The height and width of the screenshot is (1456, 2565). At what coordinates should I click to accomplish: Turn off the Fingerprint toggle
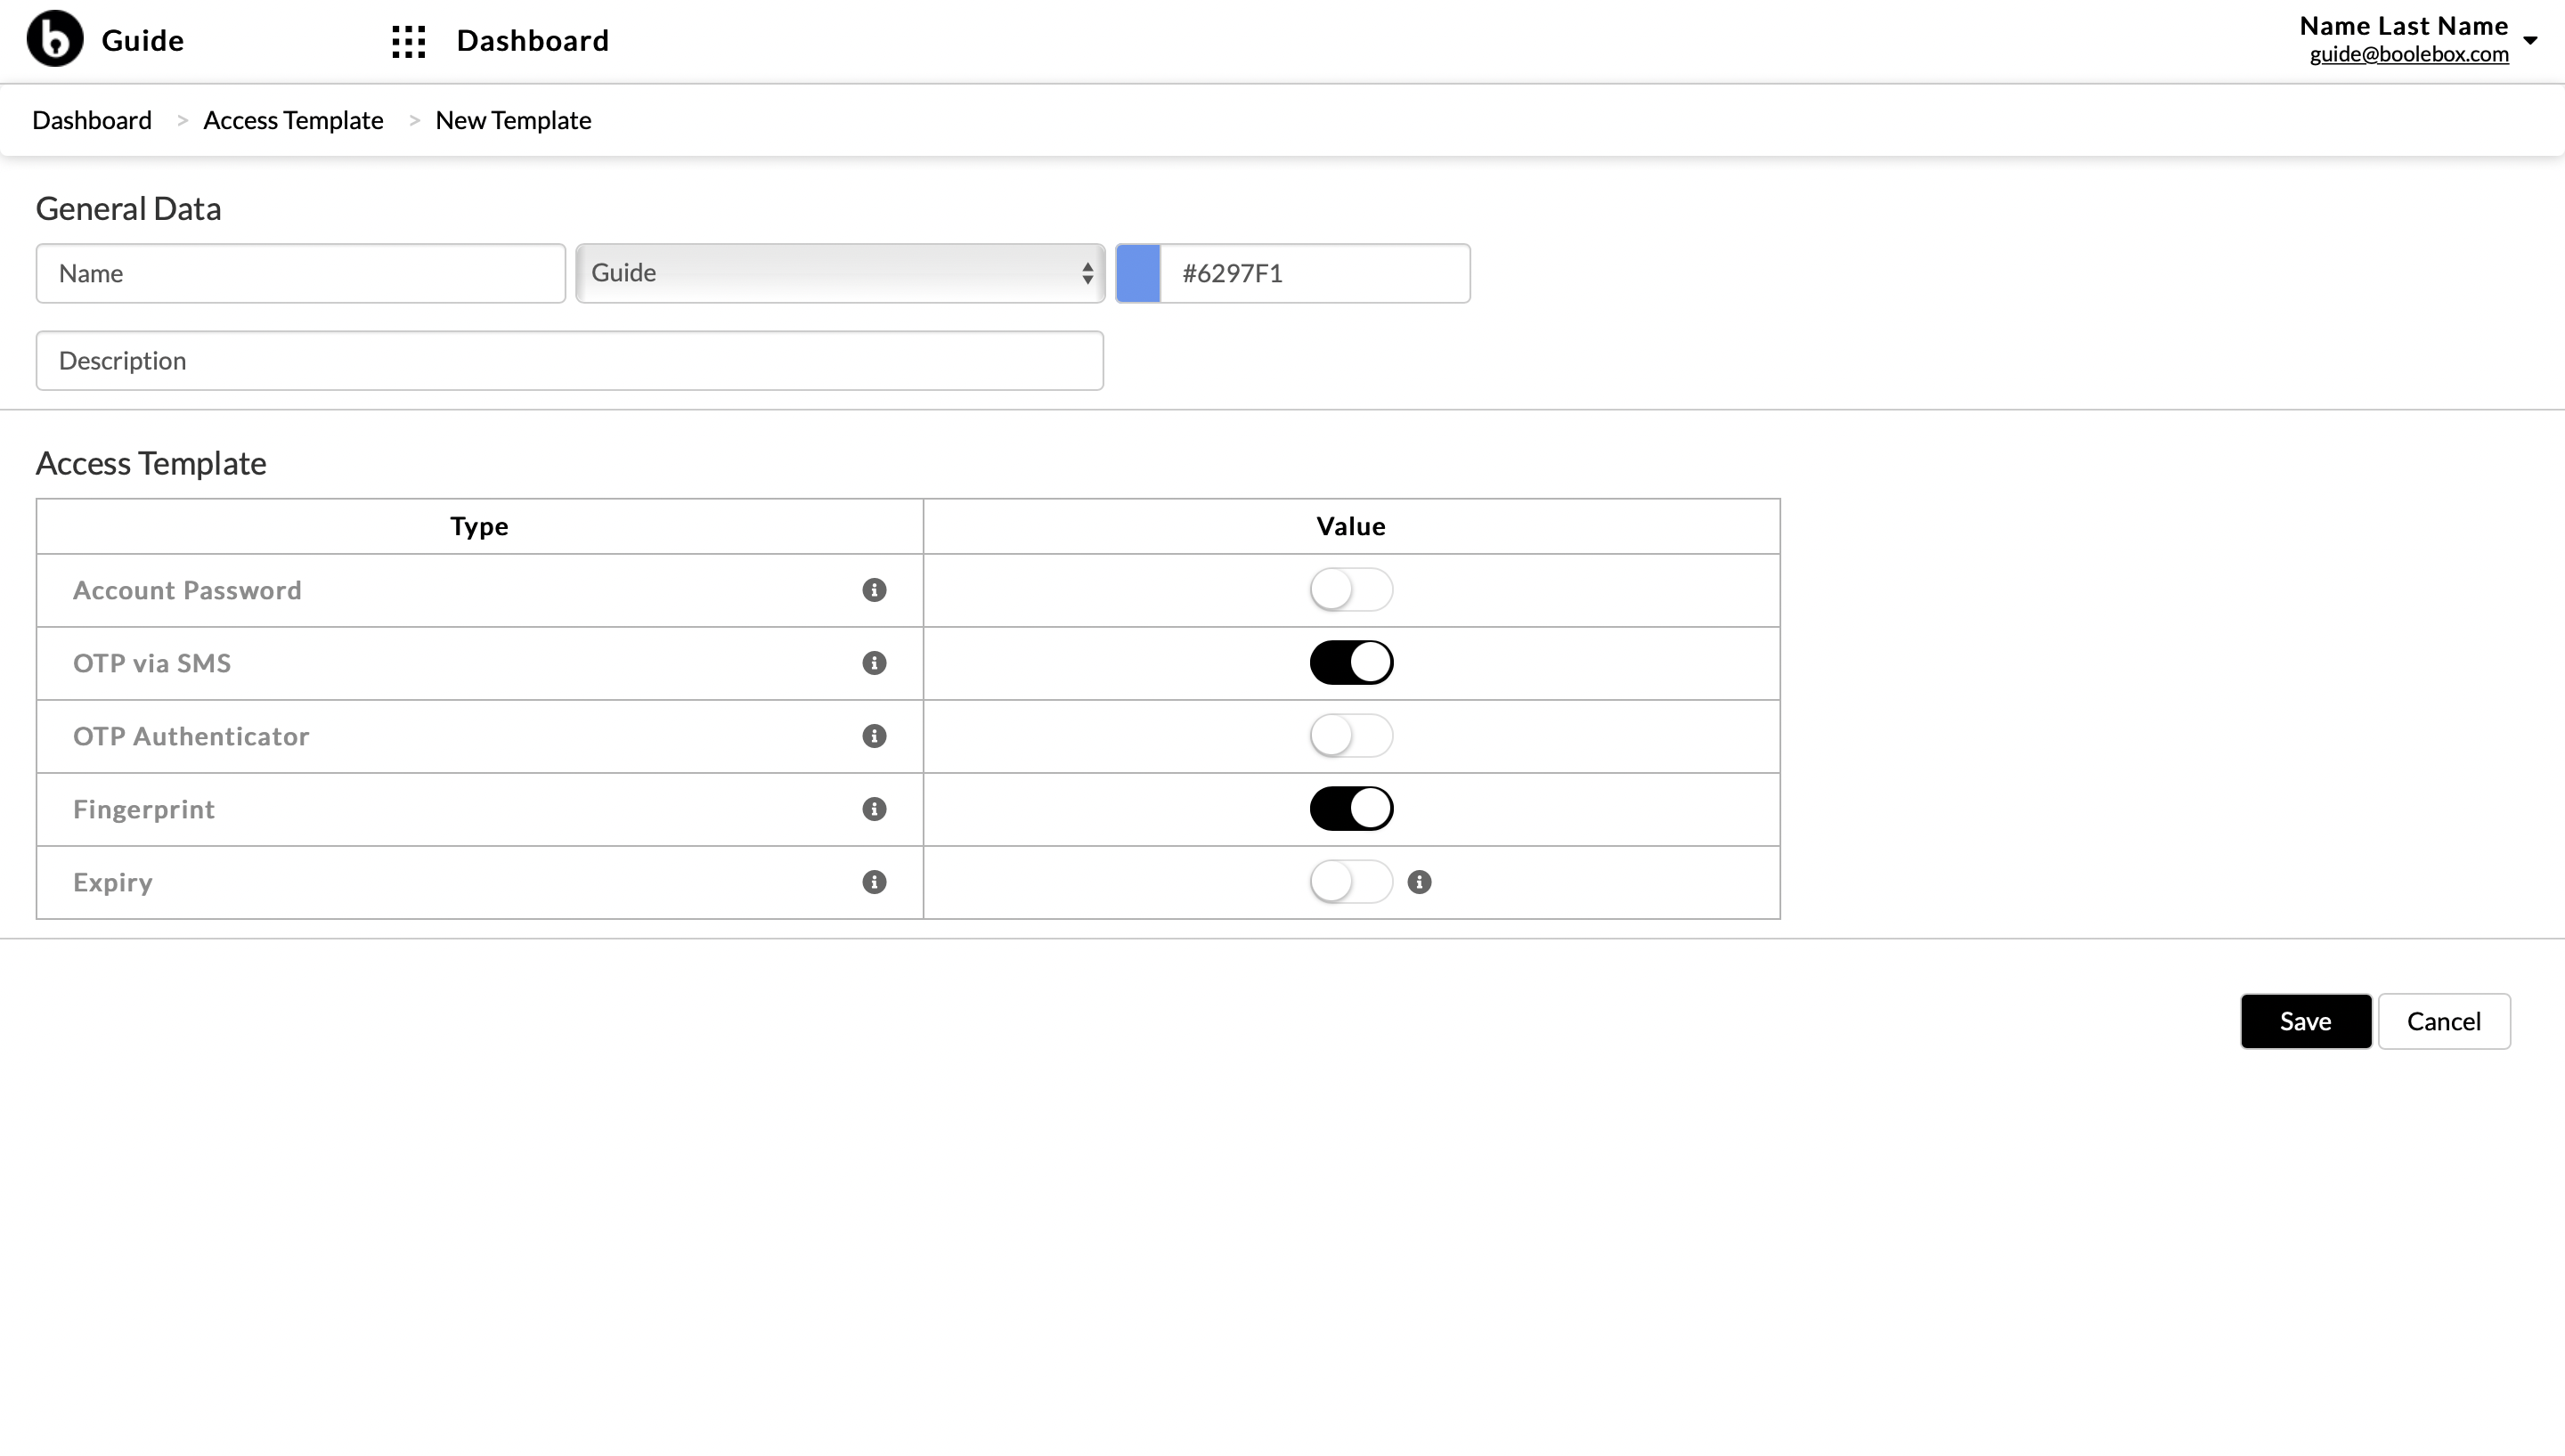1351,809
